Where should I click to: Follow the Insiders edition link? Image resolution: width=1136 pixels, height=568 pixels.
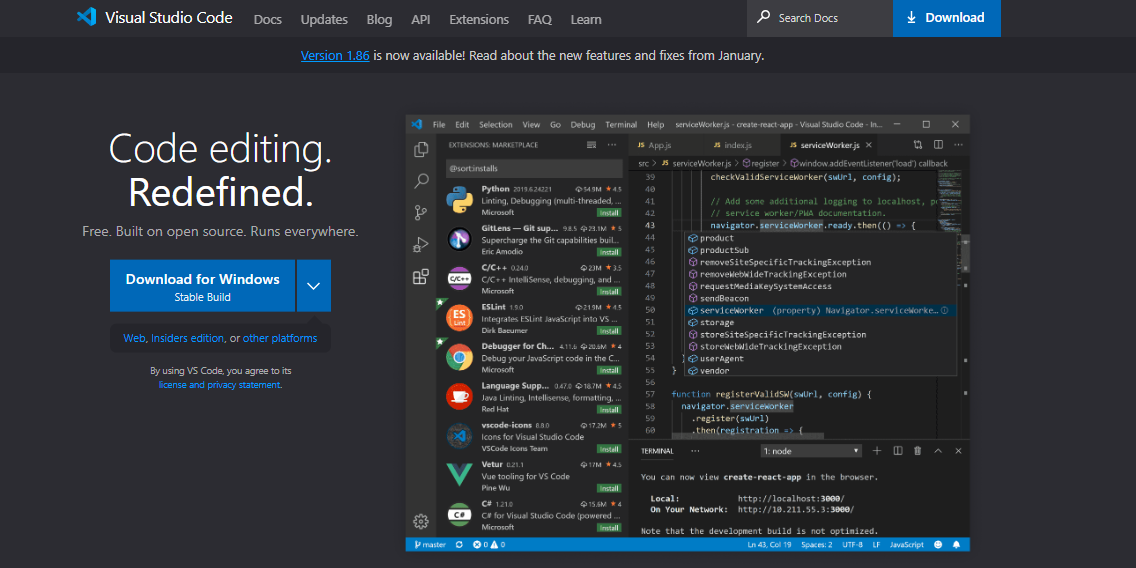point(188,338)
